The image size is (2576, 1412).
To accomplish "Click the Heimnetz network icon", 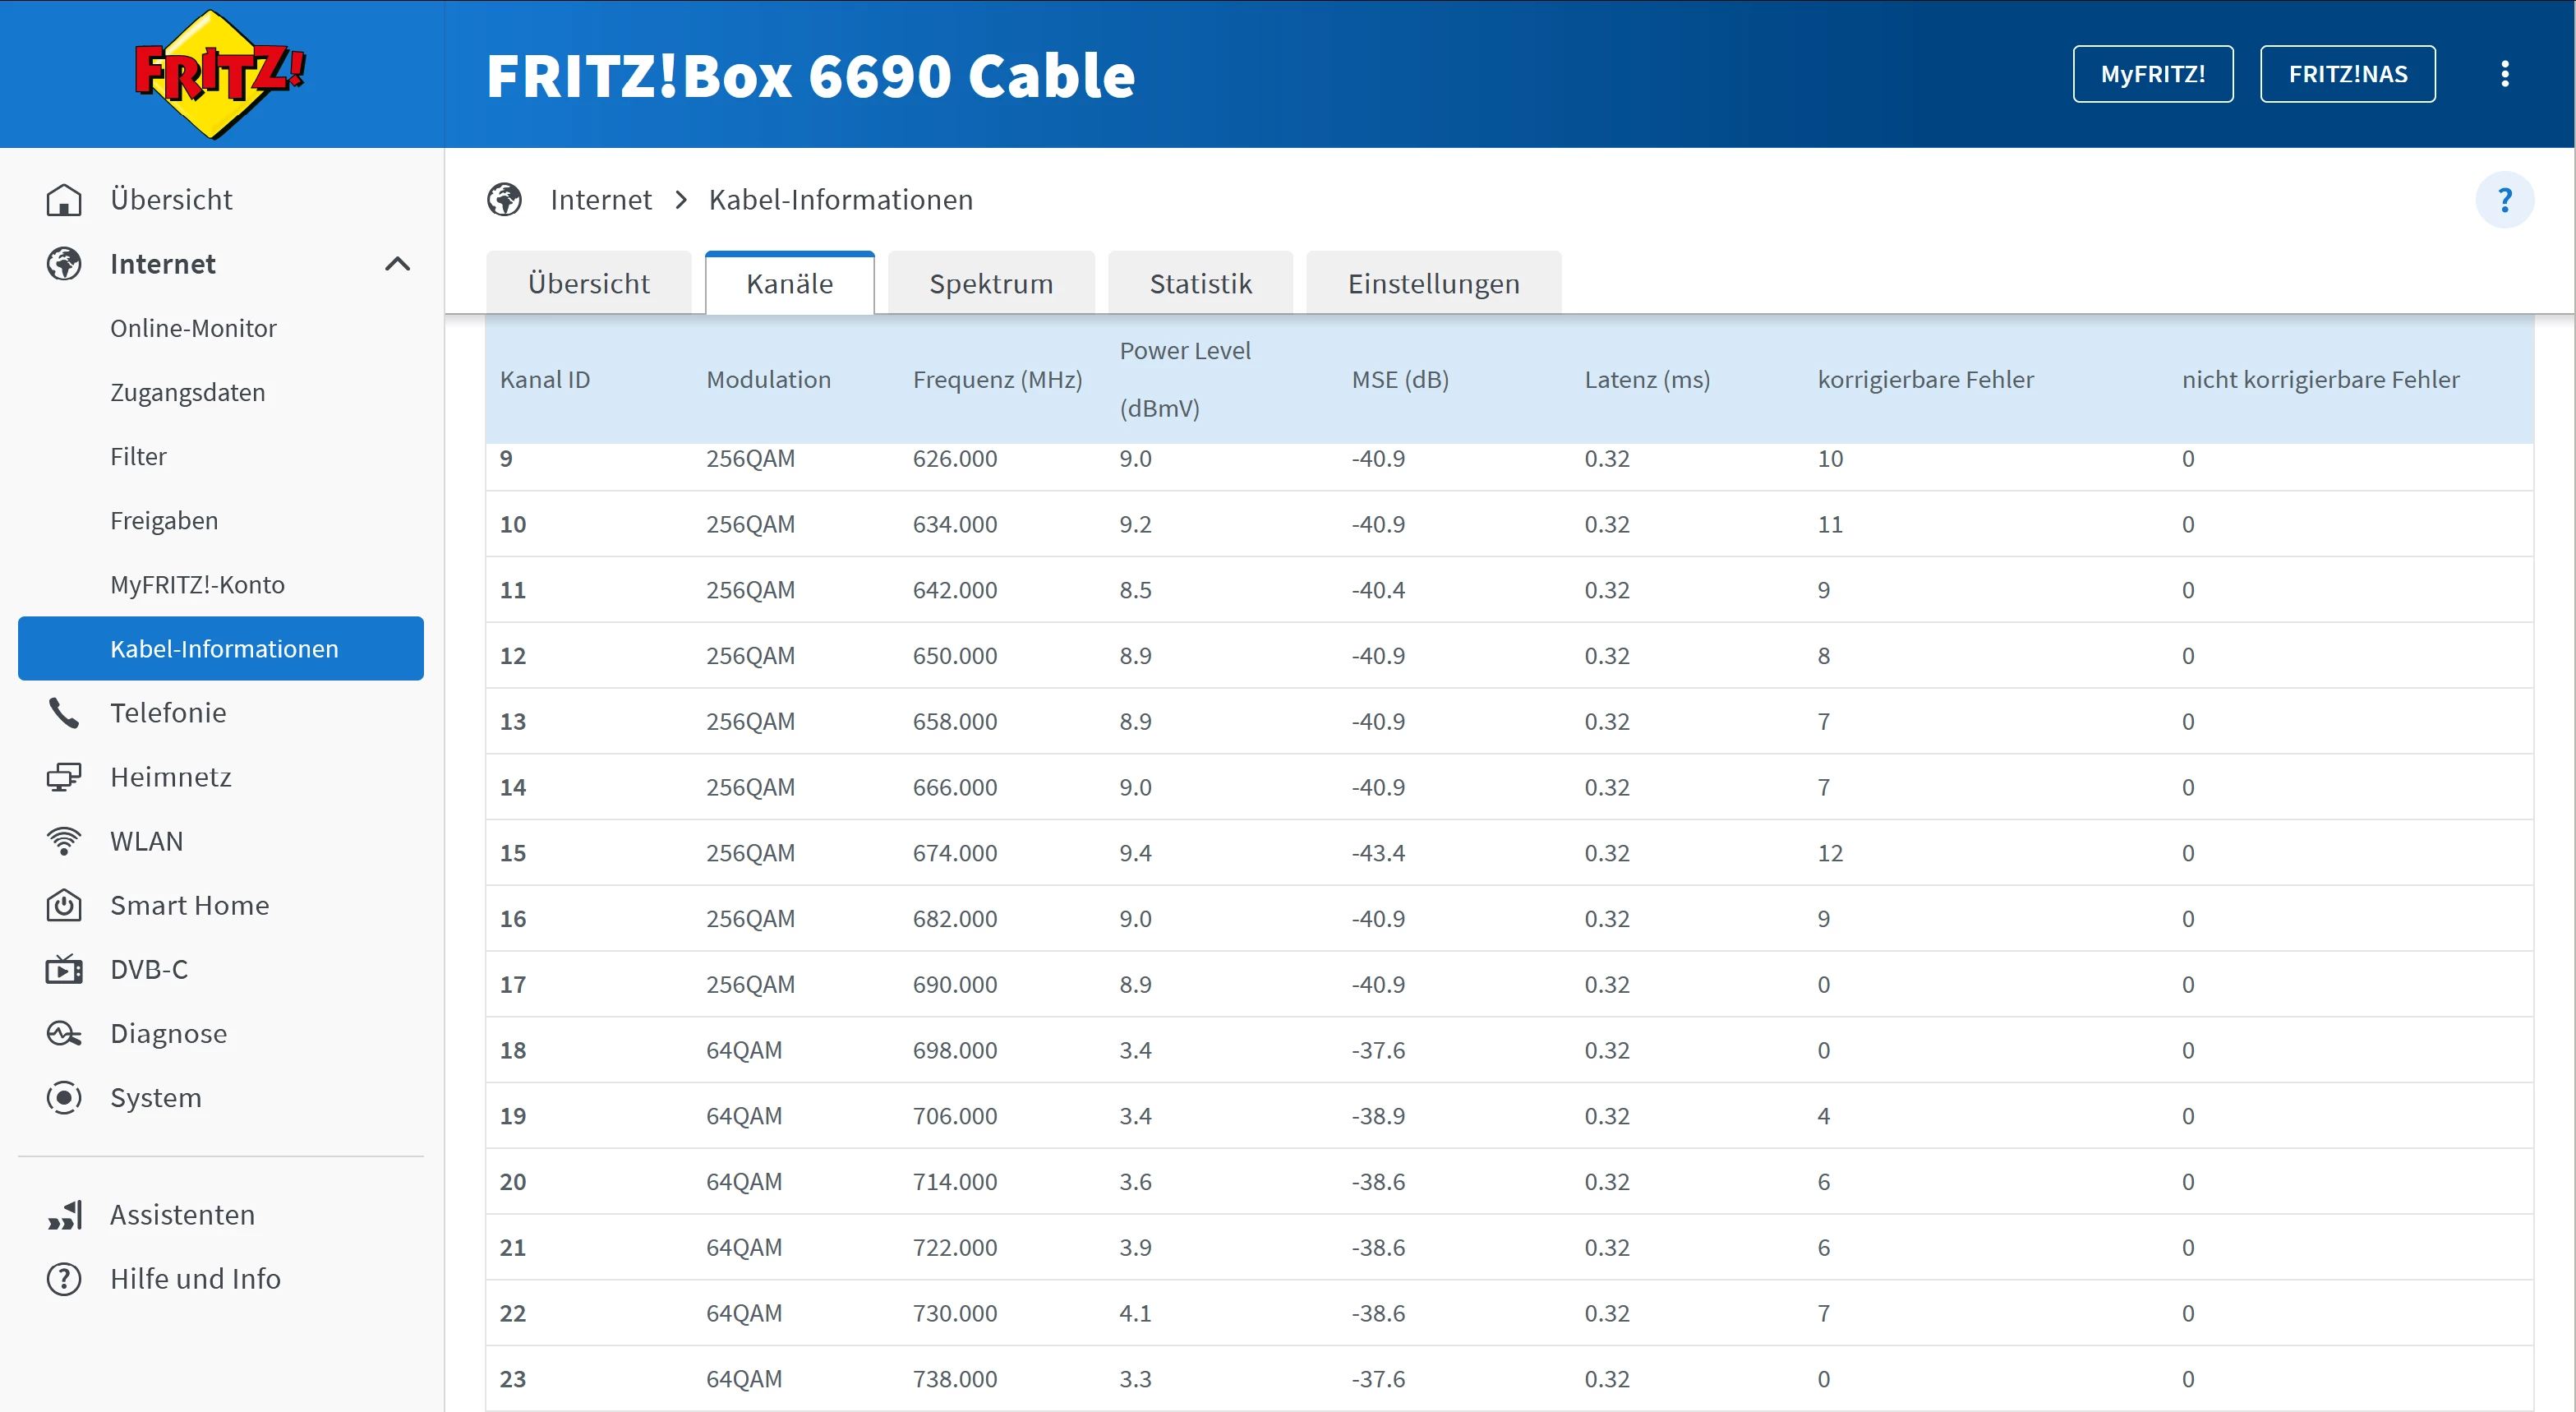I will [x=64, y=777].
